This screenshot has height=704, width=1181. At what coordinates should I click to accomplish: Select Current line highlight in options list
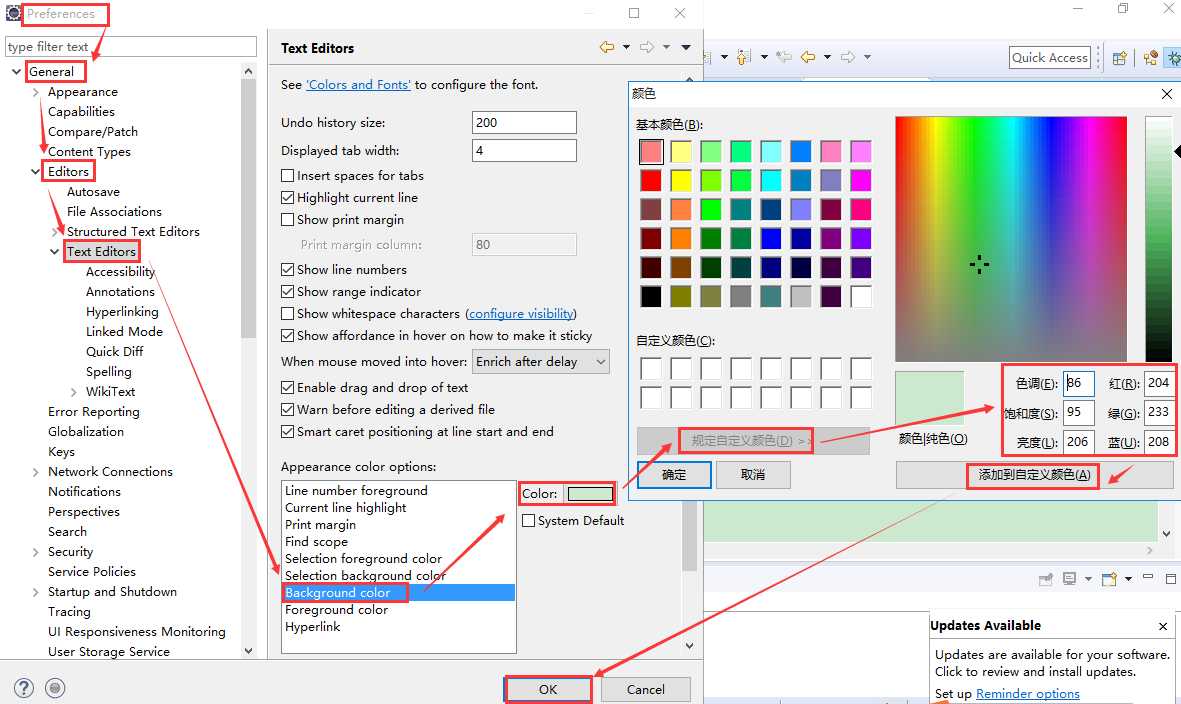pyautogui.click(x=398, y=507)
